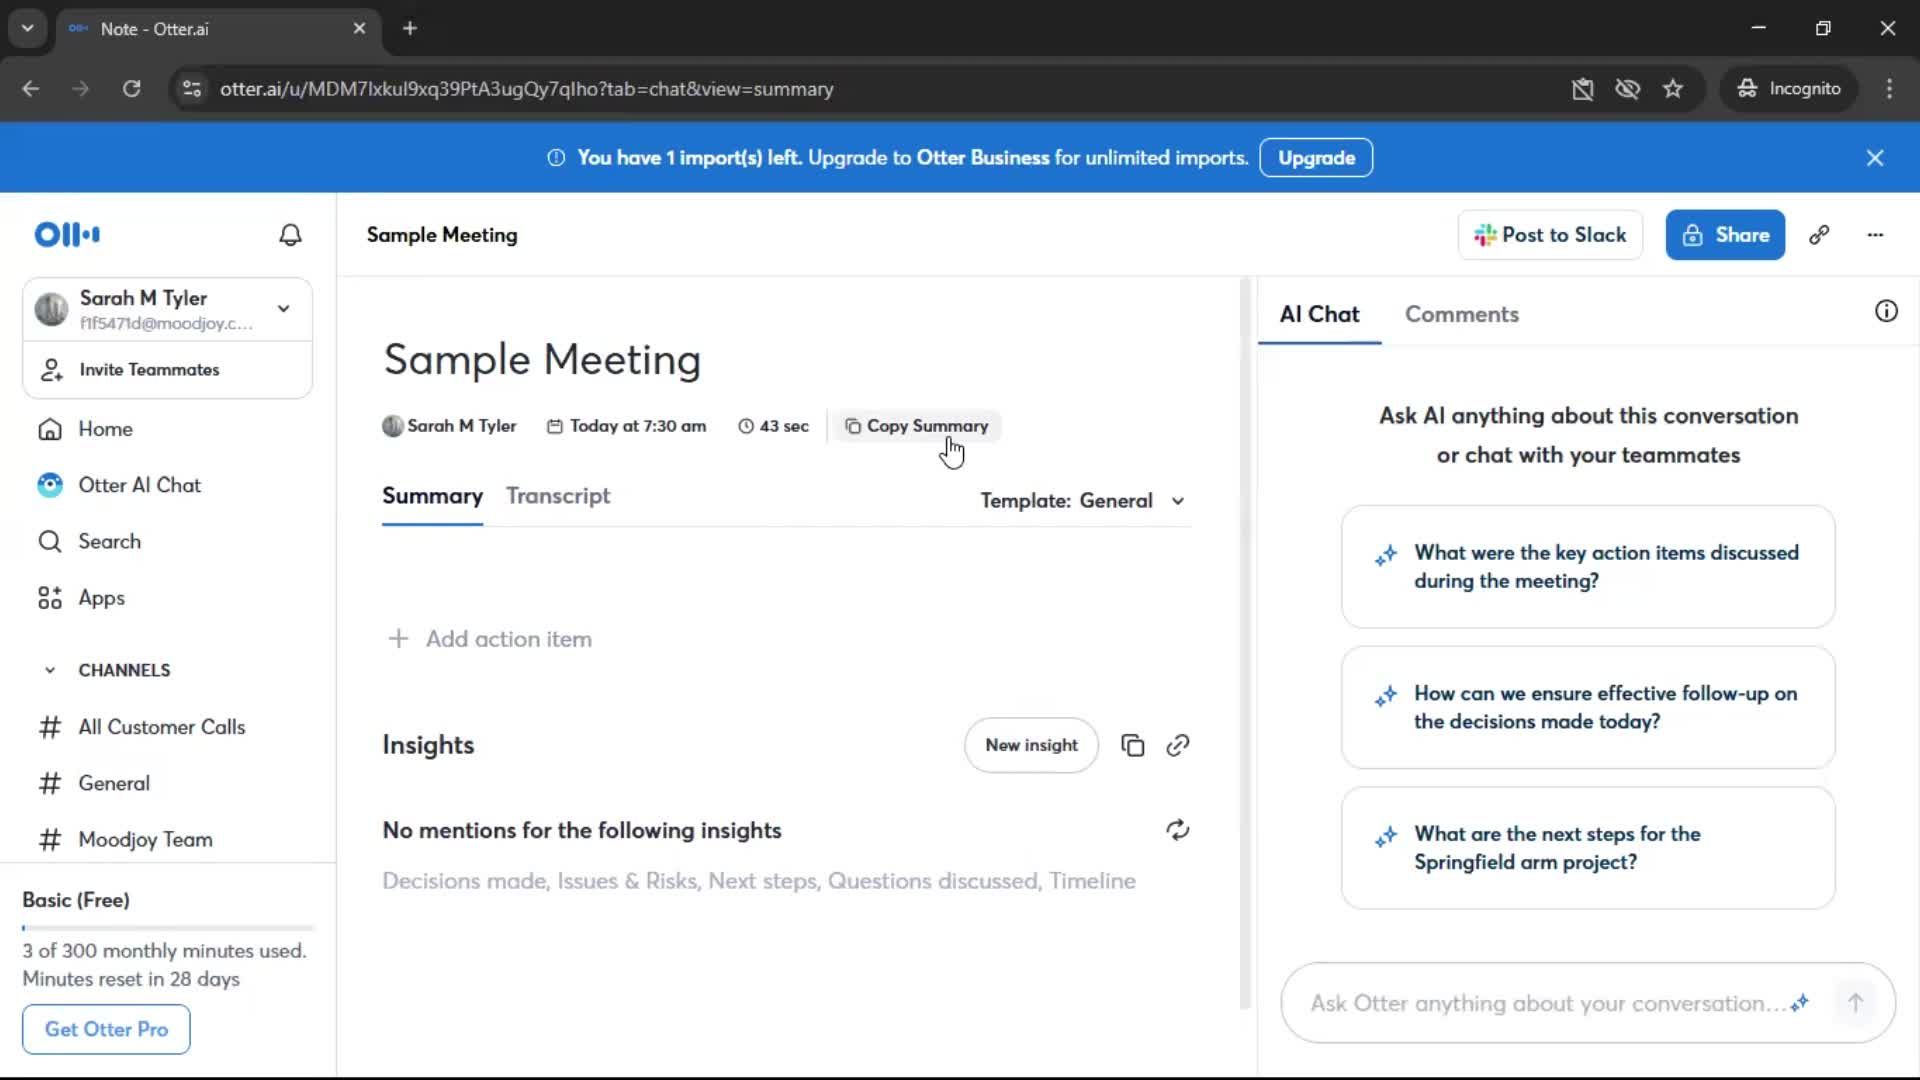Viewport: 1920px width, 1080px height.
Task: Click the Otter logo
Action: click(x=67, y=235)
